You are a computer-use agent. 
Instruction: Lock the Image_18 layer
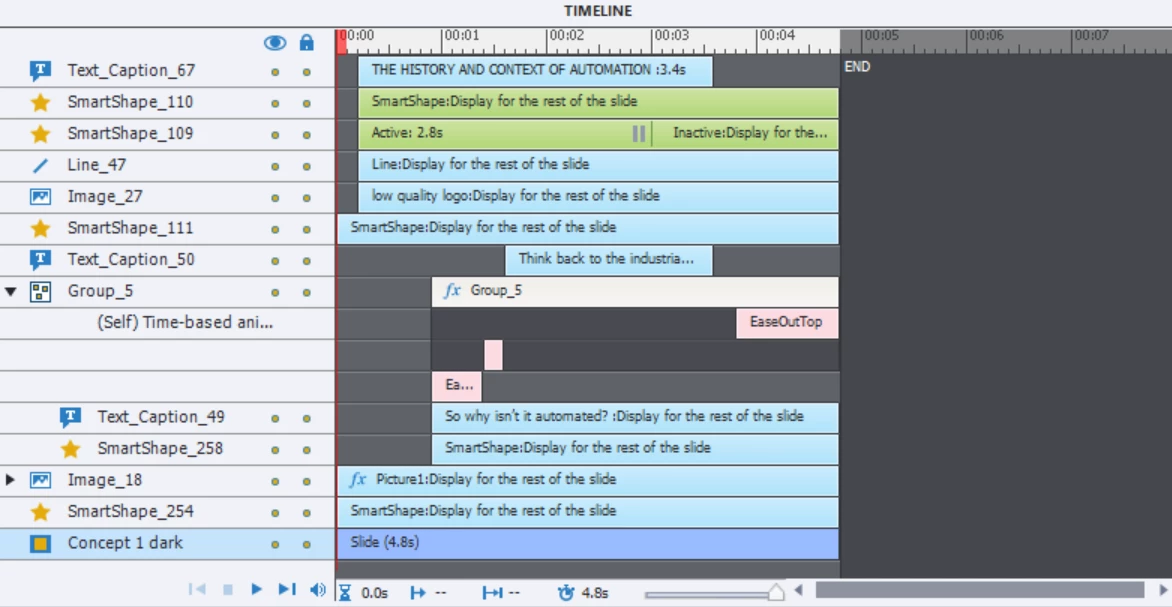click(x=306, y=481)
